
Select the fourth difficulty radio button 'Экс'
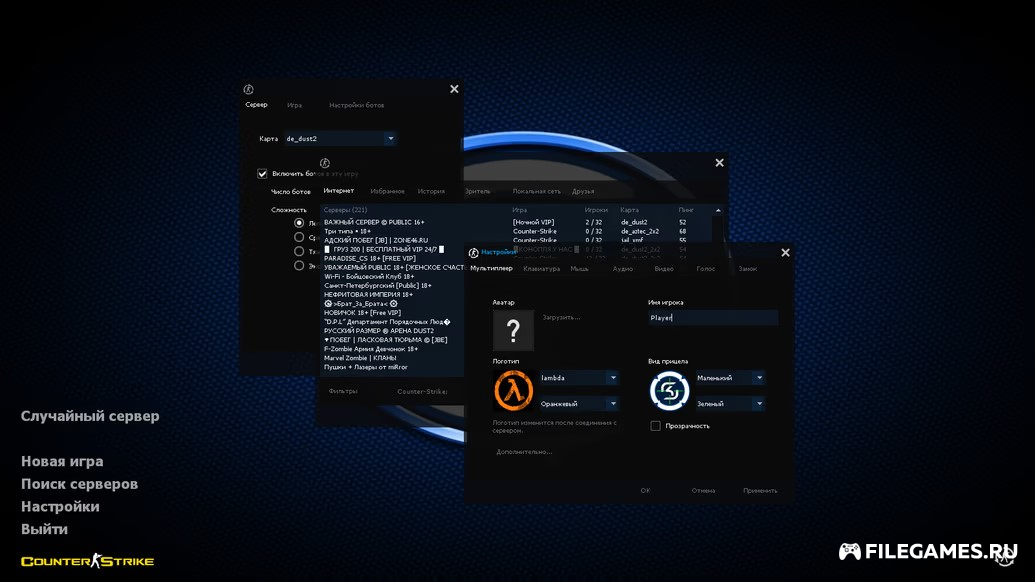(x=299, y=265)
